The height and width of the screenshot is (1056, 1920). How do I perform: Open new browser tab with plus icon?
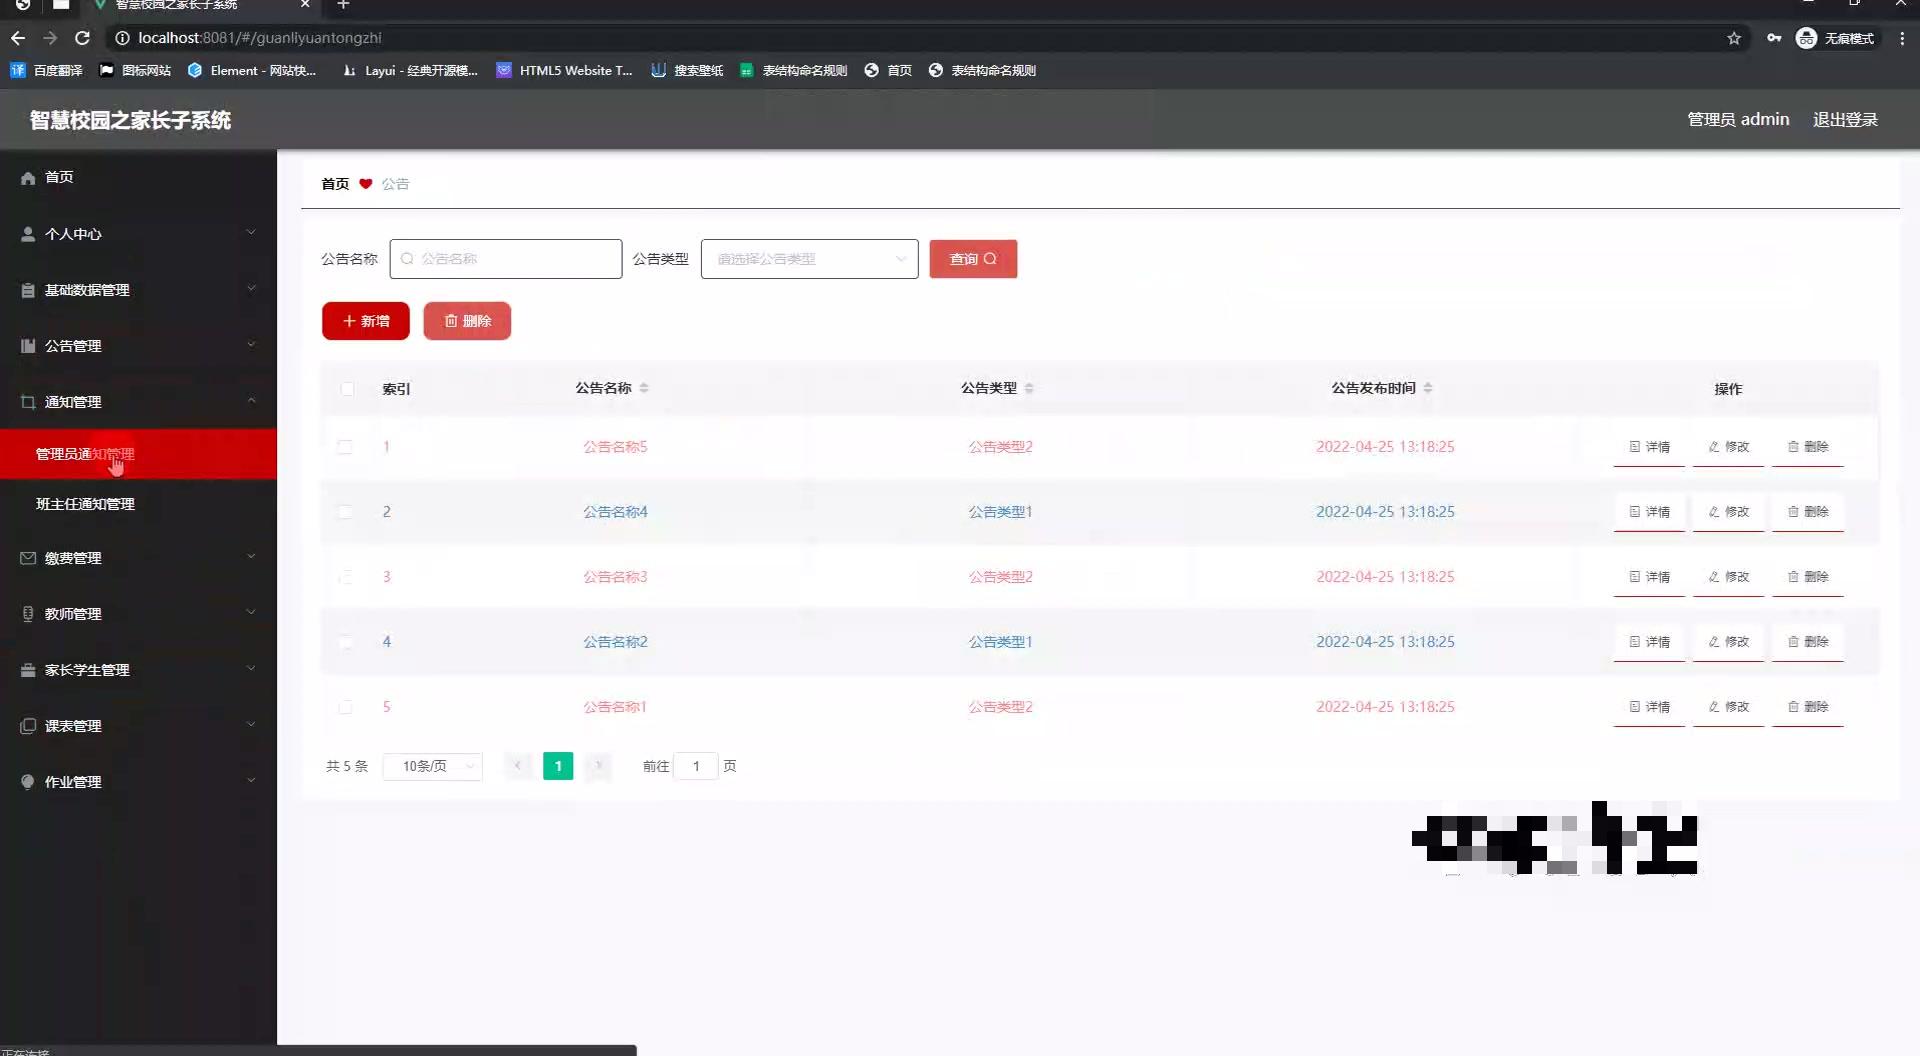(x=343, y=5)
